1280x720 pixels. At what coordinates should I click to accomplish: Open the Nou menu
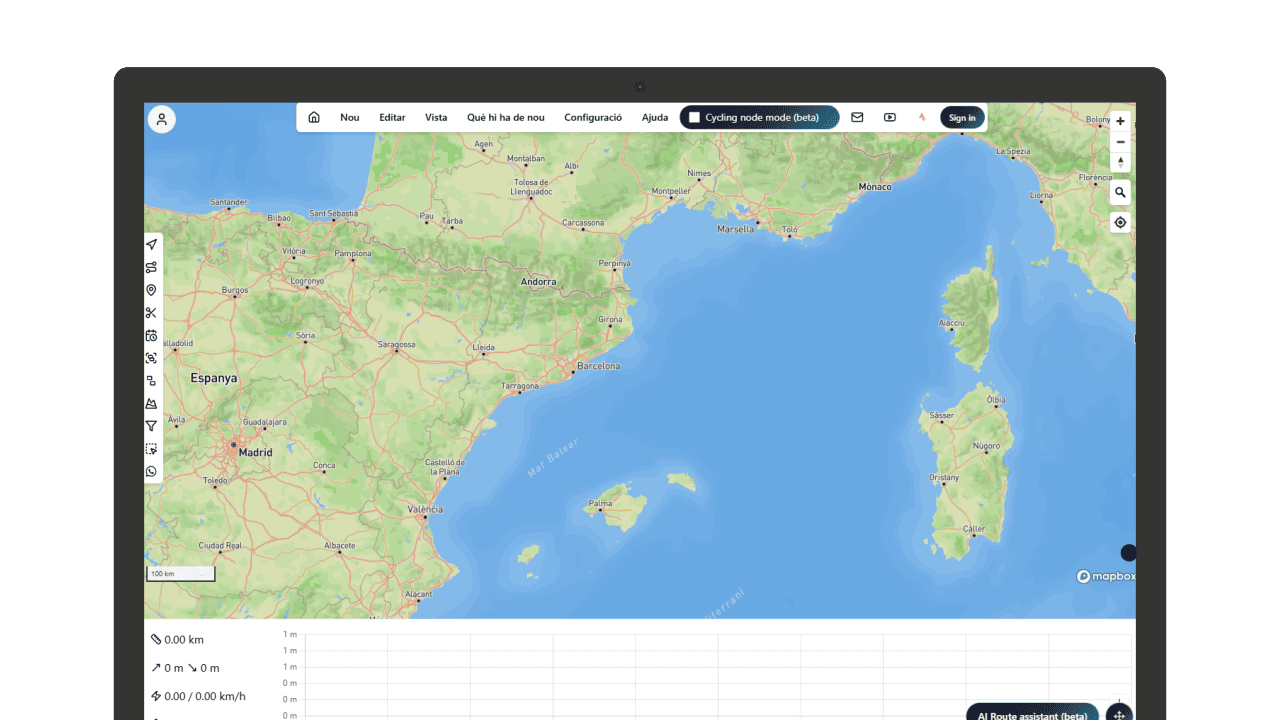[349, 117]
